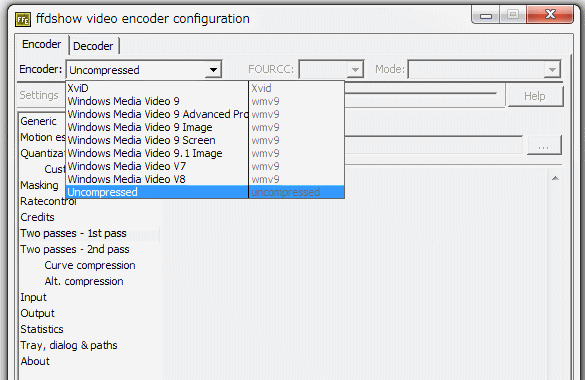Expand the FOURCC dropdown
Viewport: 585px width, 380px height.
[355, 69]
